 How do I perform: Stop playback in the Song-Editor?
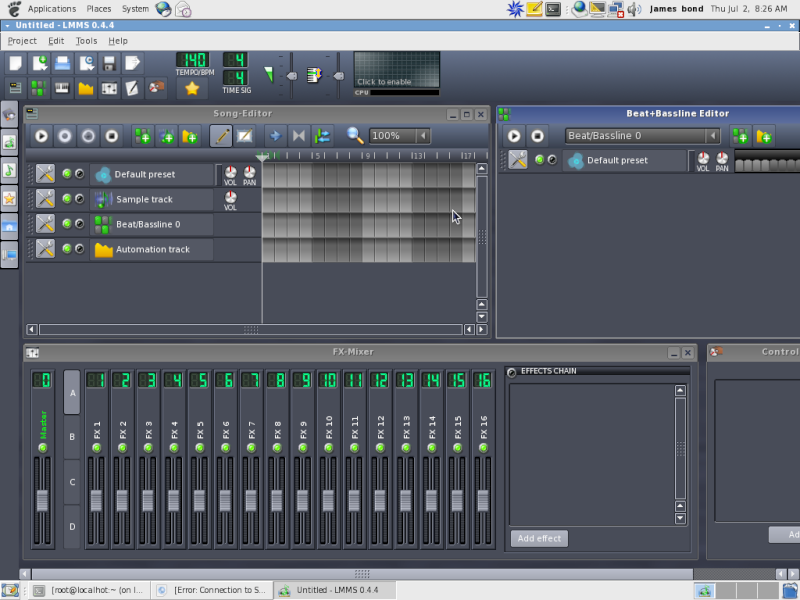click(x=112, y=136)
